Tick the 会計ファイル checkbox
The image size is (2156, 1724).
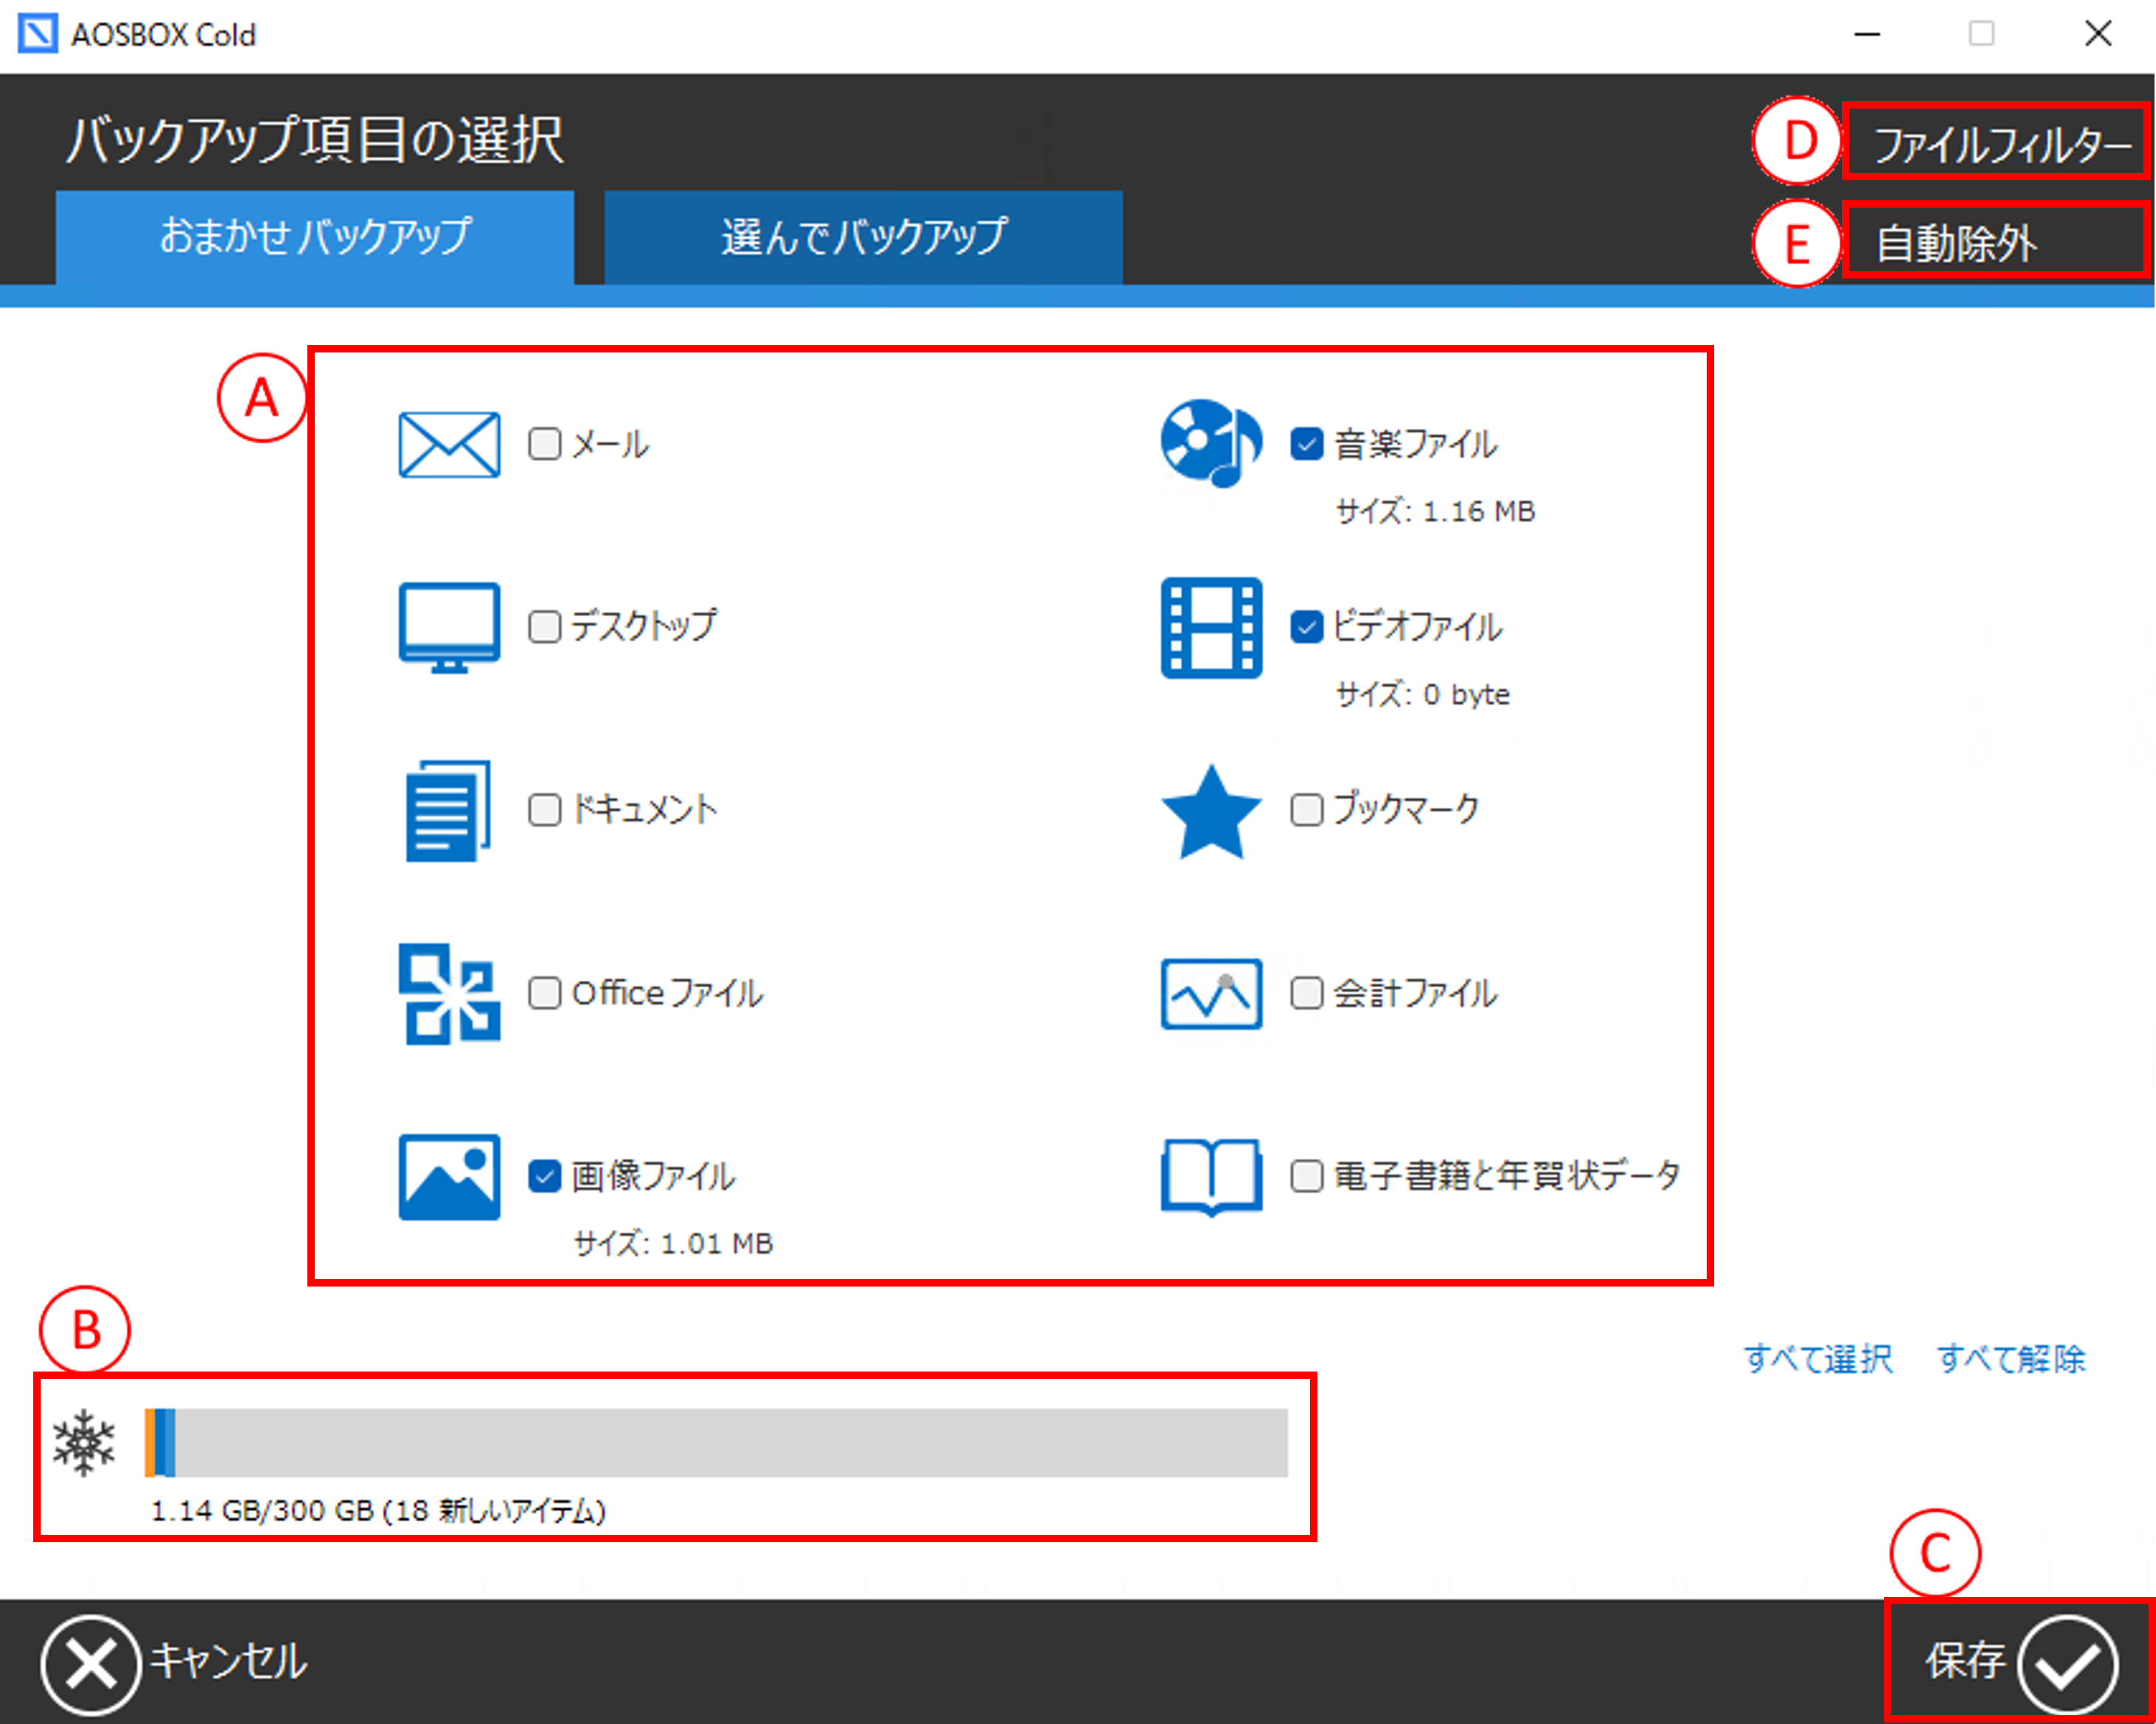click(1306, 993)
